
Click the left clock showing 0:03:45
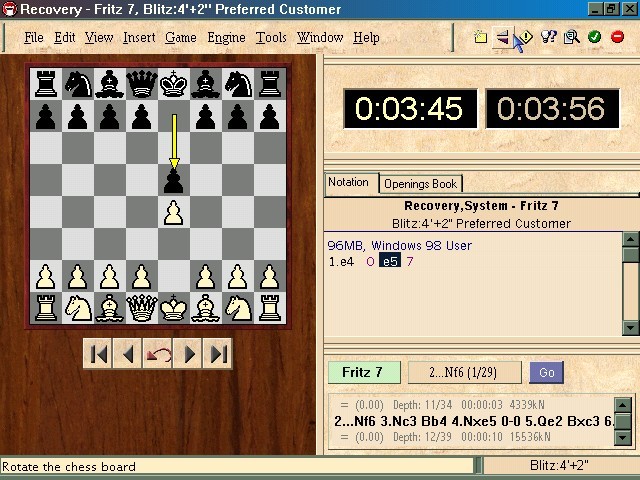coord(410,109)
